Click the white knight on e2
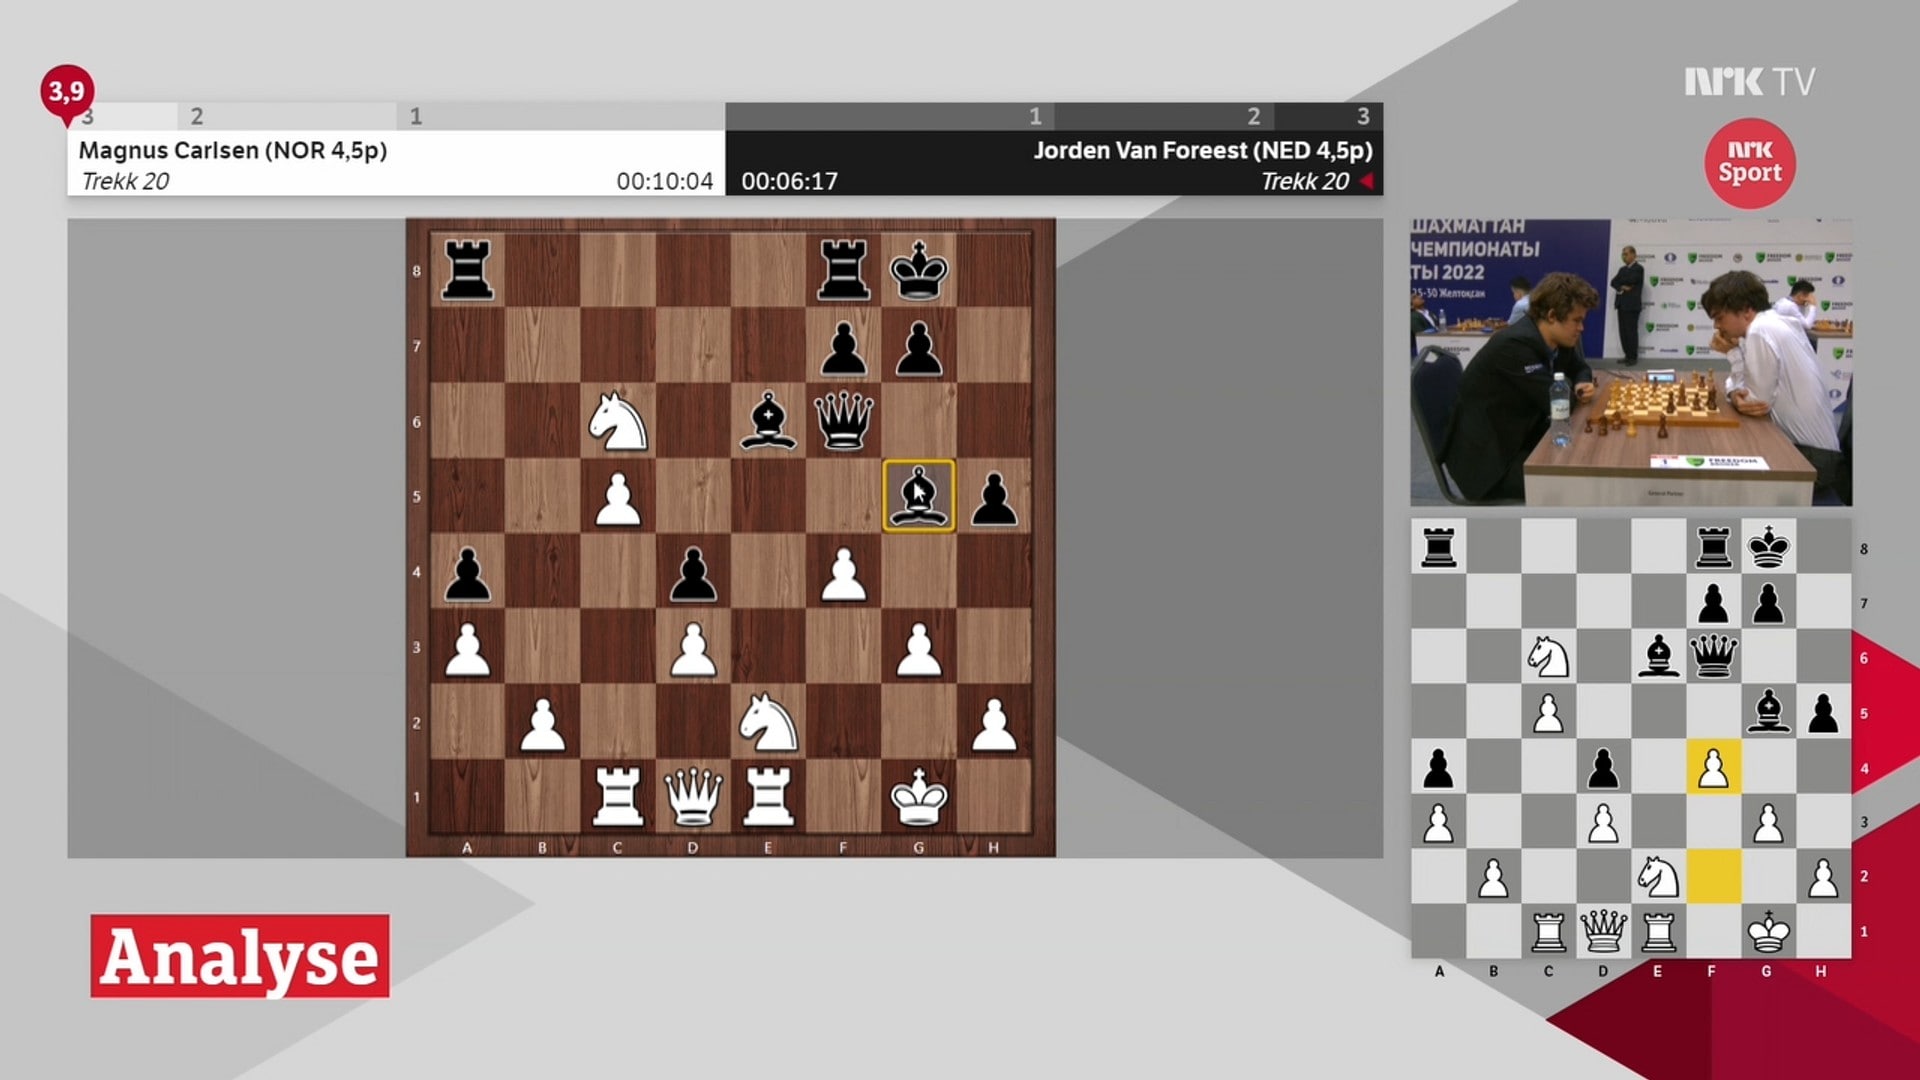Screen dimensions: 1920x1080 [768, 722]
